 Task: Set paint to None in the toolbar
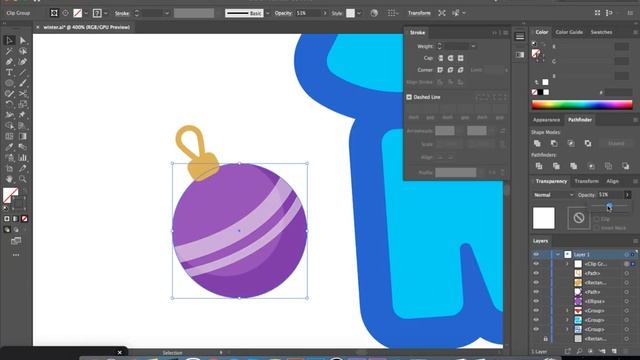pyautogui.click(x=24, y=219)
